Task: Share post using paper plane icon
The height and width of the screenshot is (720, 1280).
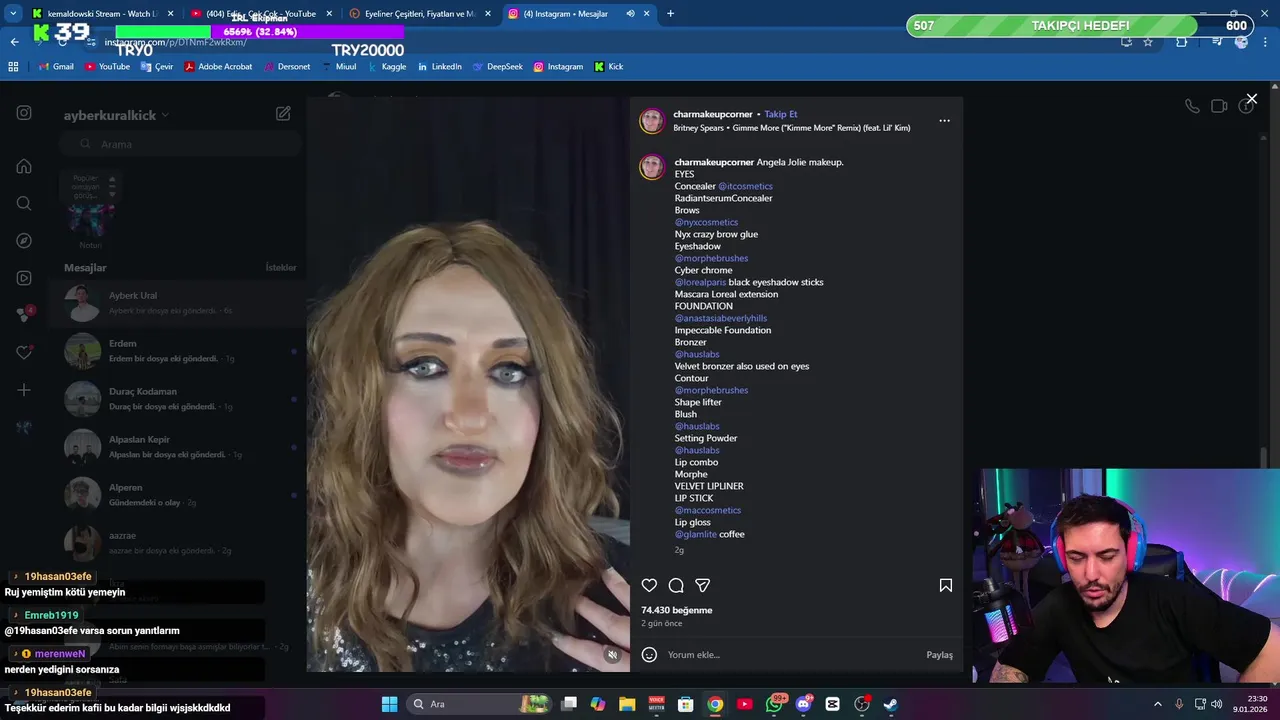Action: [703, 585]
